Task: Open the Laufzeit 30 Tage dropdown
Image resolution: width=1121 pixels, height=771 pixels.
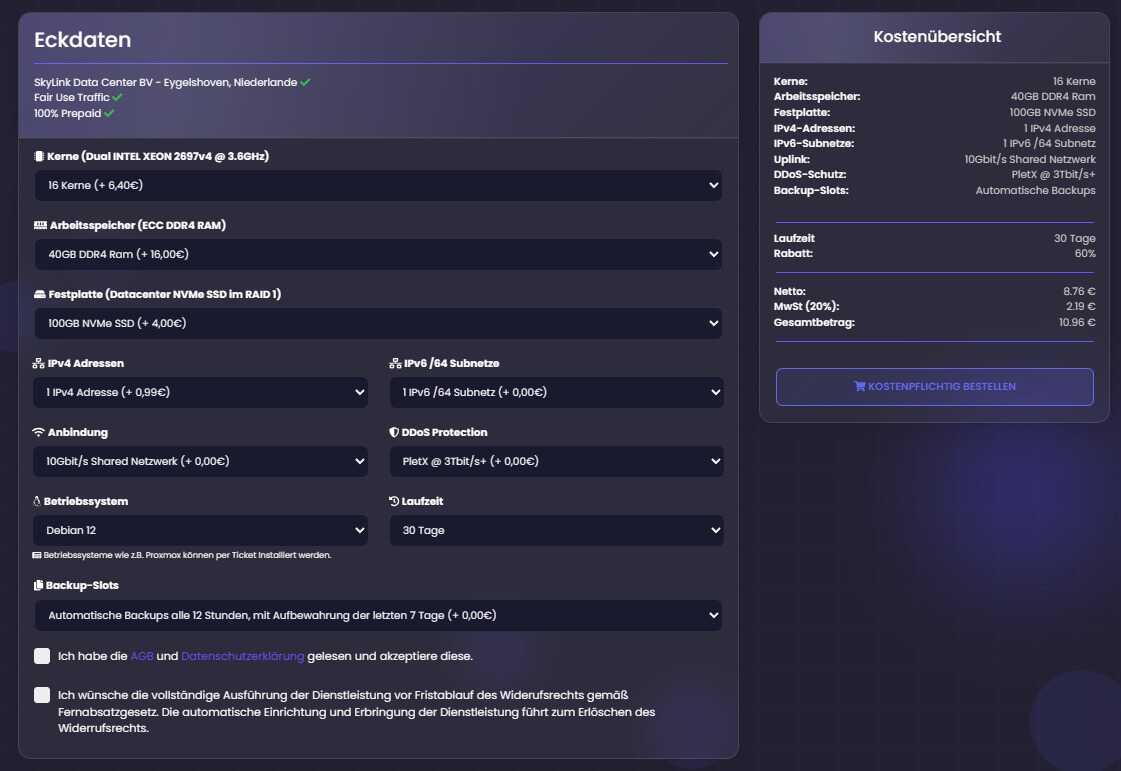Action: [556, 530]
